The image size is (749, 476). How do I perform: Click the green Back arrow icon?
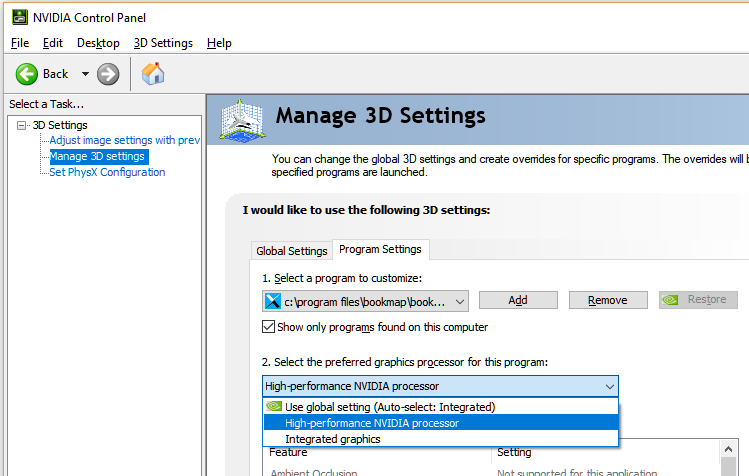(27, 74)
